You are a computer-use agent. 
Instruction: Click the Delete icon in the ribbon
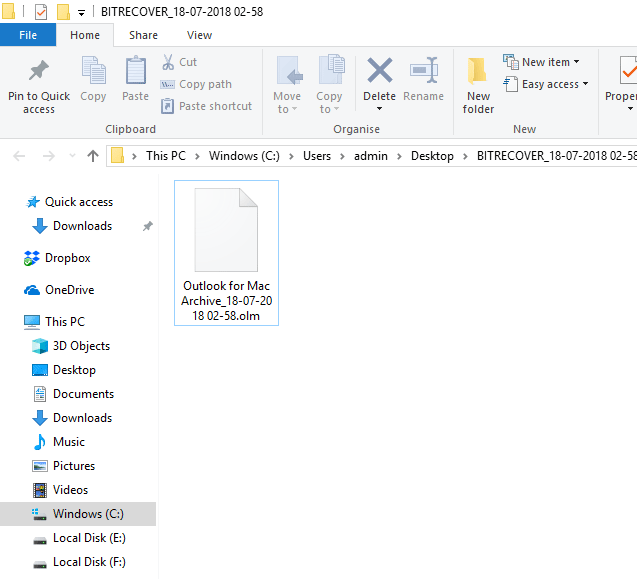pyautogui.click(x=379, y=72)
